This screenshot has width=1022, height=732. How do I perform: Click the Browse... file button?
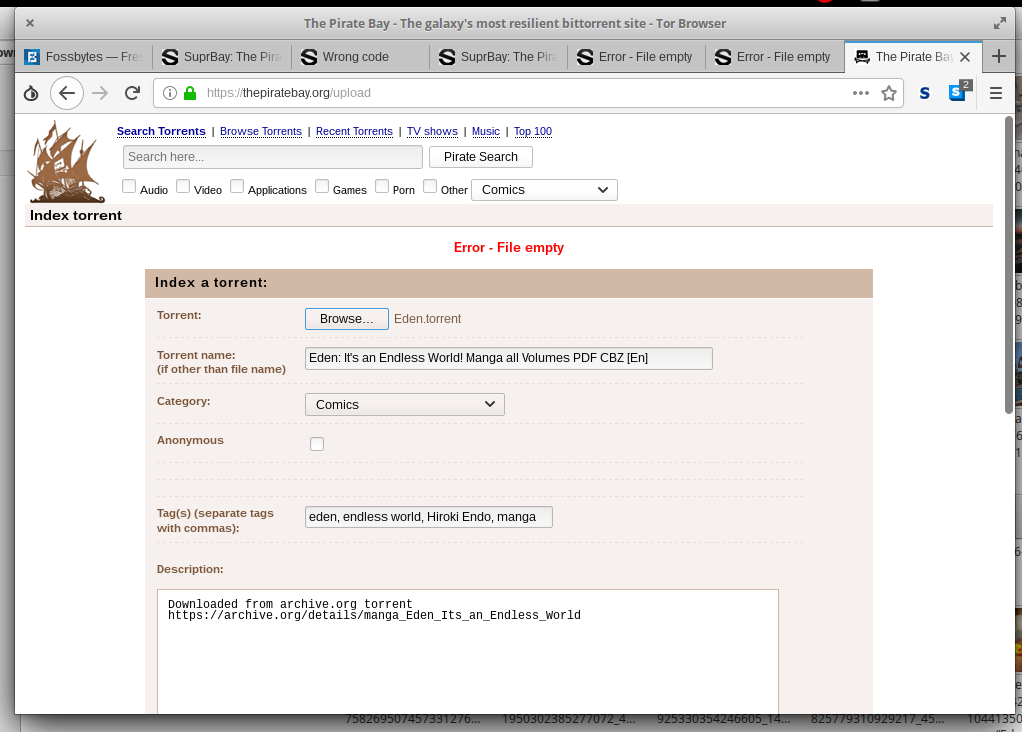pos(346,319)
